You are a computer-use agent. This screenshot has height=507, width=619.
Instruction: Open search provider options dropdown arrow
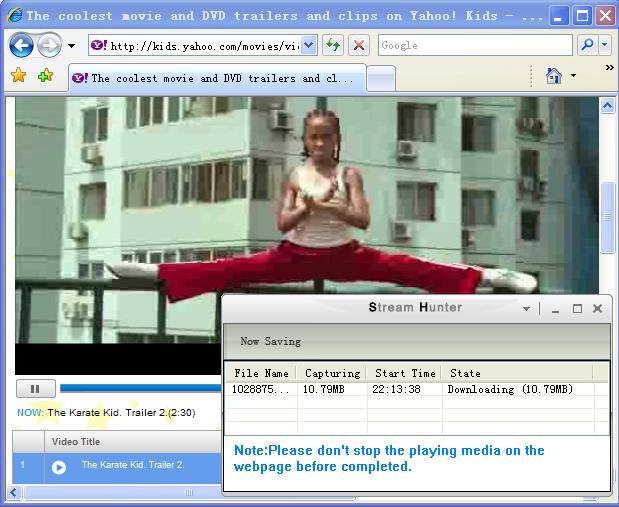coord(605,45)
